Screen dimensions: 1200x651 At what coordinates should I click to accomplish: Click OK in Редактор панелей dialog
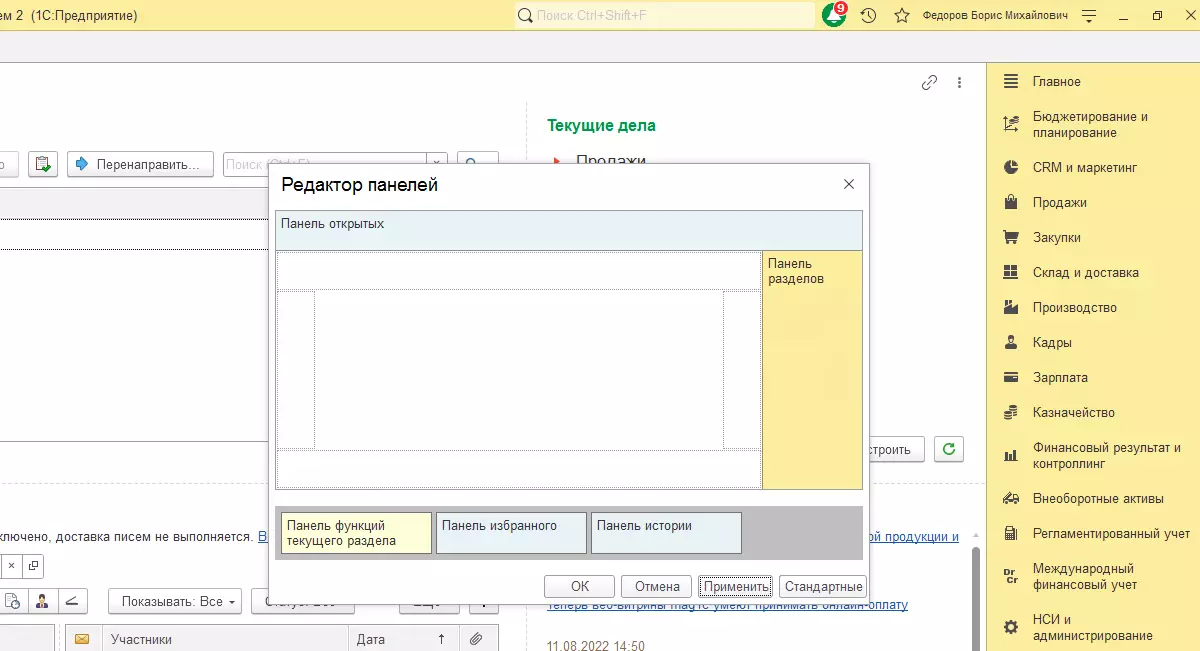click(580, 587)
